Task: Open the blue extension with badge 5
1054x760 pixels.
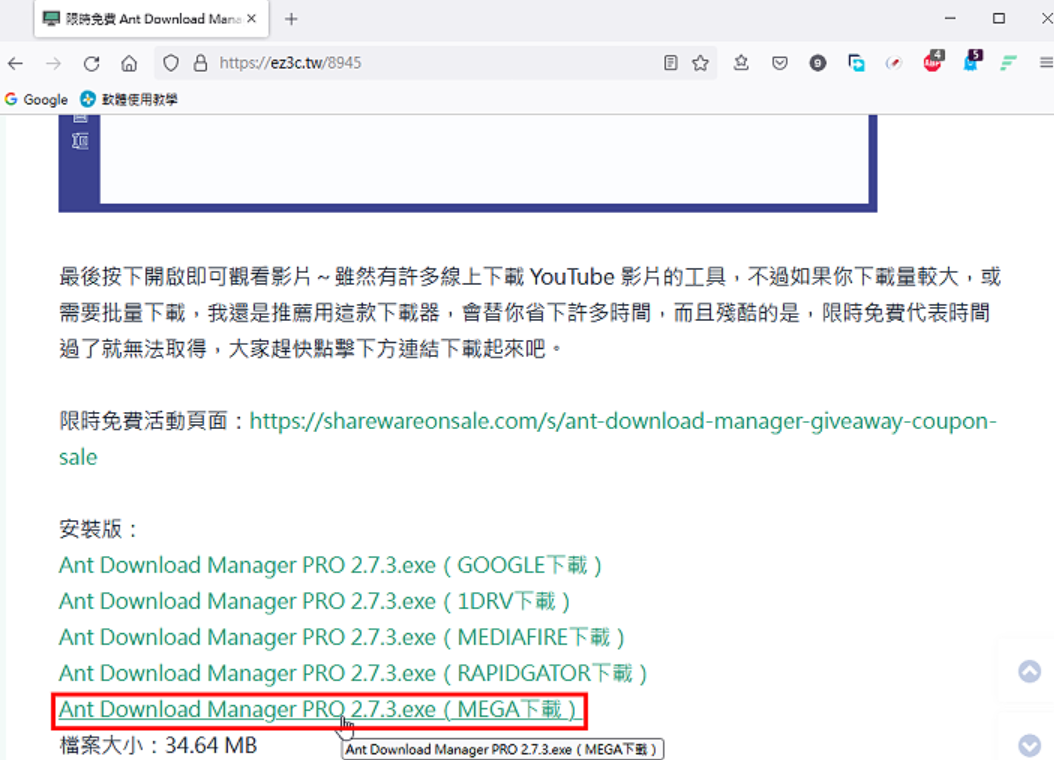Action: [x=972, y=61]
